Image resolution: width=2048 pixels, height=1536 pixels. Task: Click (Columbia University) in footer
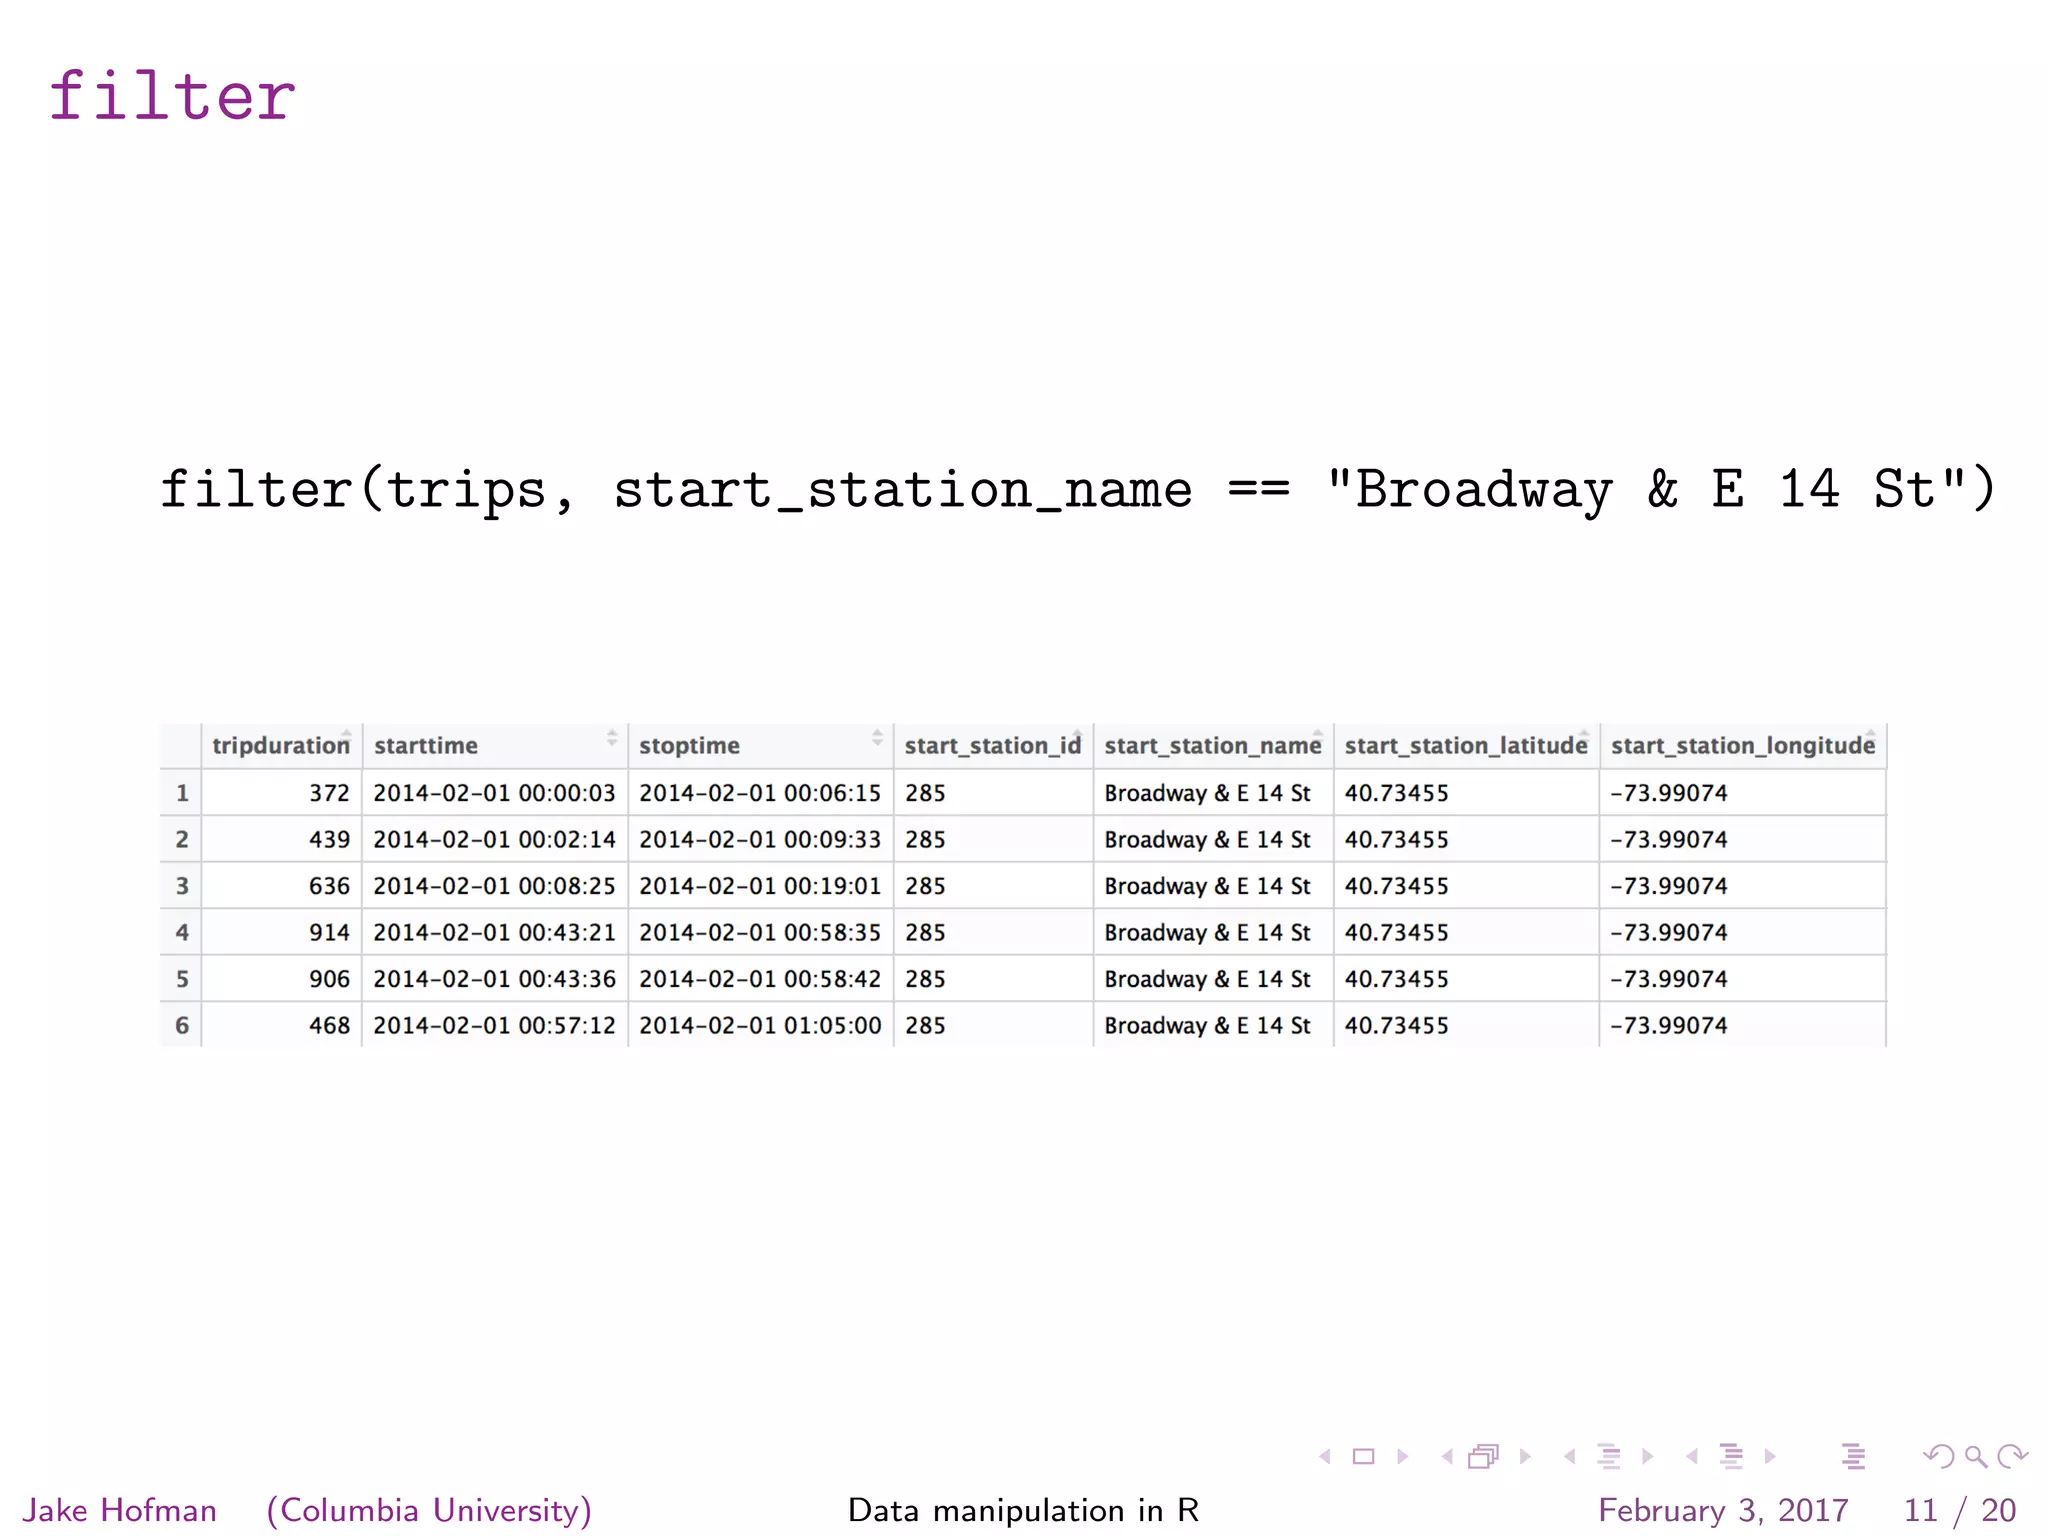429,1510
